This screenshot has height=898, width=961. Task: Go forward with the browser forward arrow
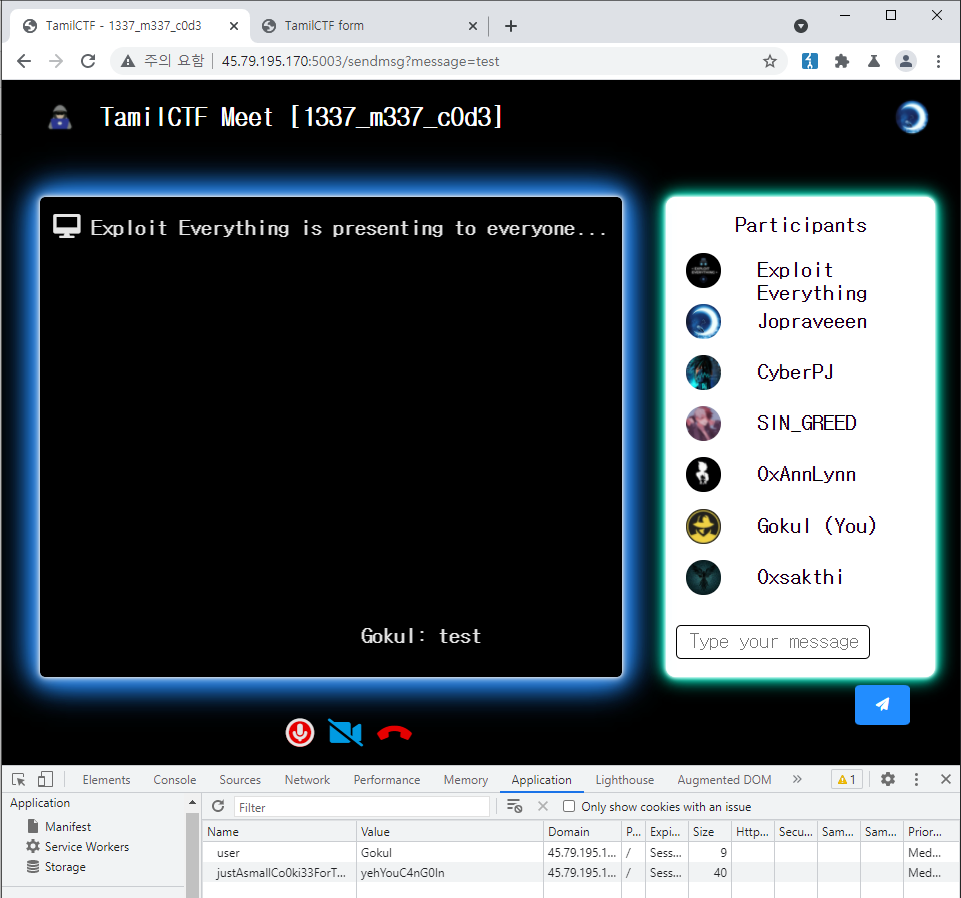coord(56,61)
